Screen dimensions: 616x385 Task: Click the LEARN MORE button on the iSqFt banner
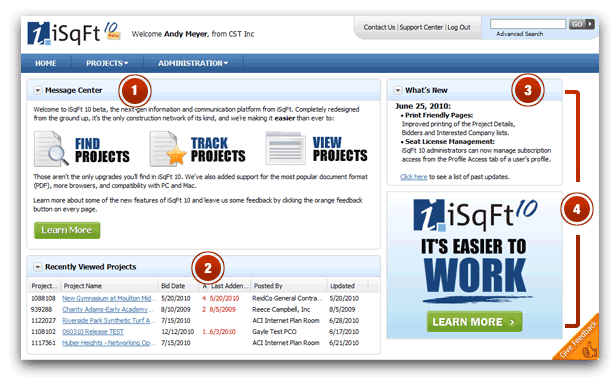[x=474, y=322]
